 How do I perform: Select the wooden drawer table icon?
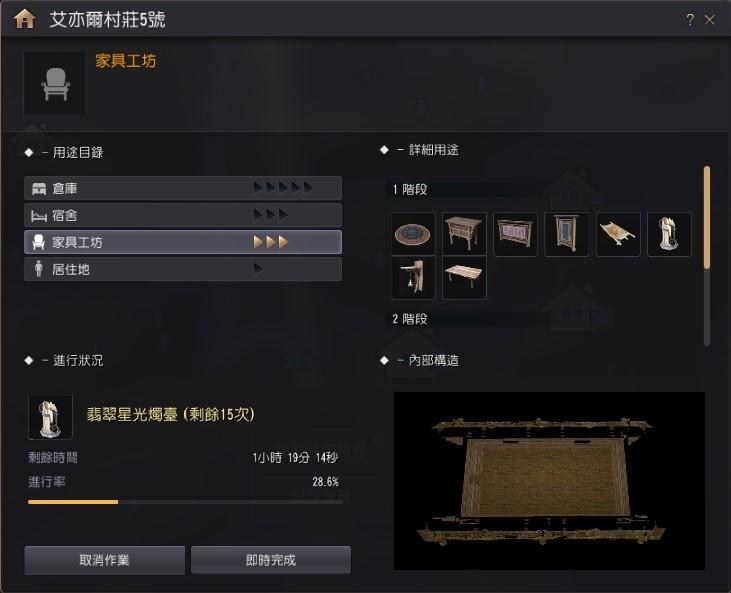click(x=464, y=234)
